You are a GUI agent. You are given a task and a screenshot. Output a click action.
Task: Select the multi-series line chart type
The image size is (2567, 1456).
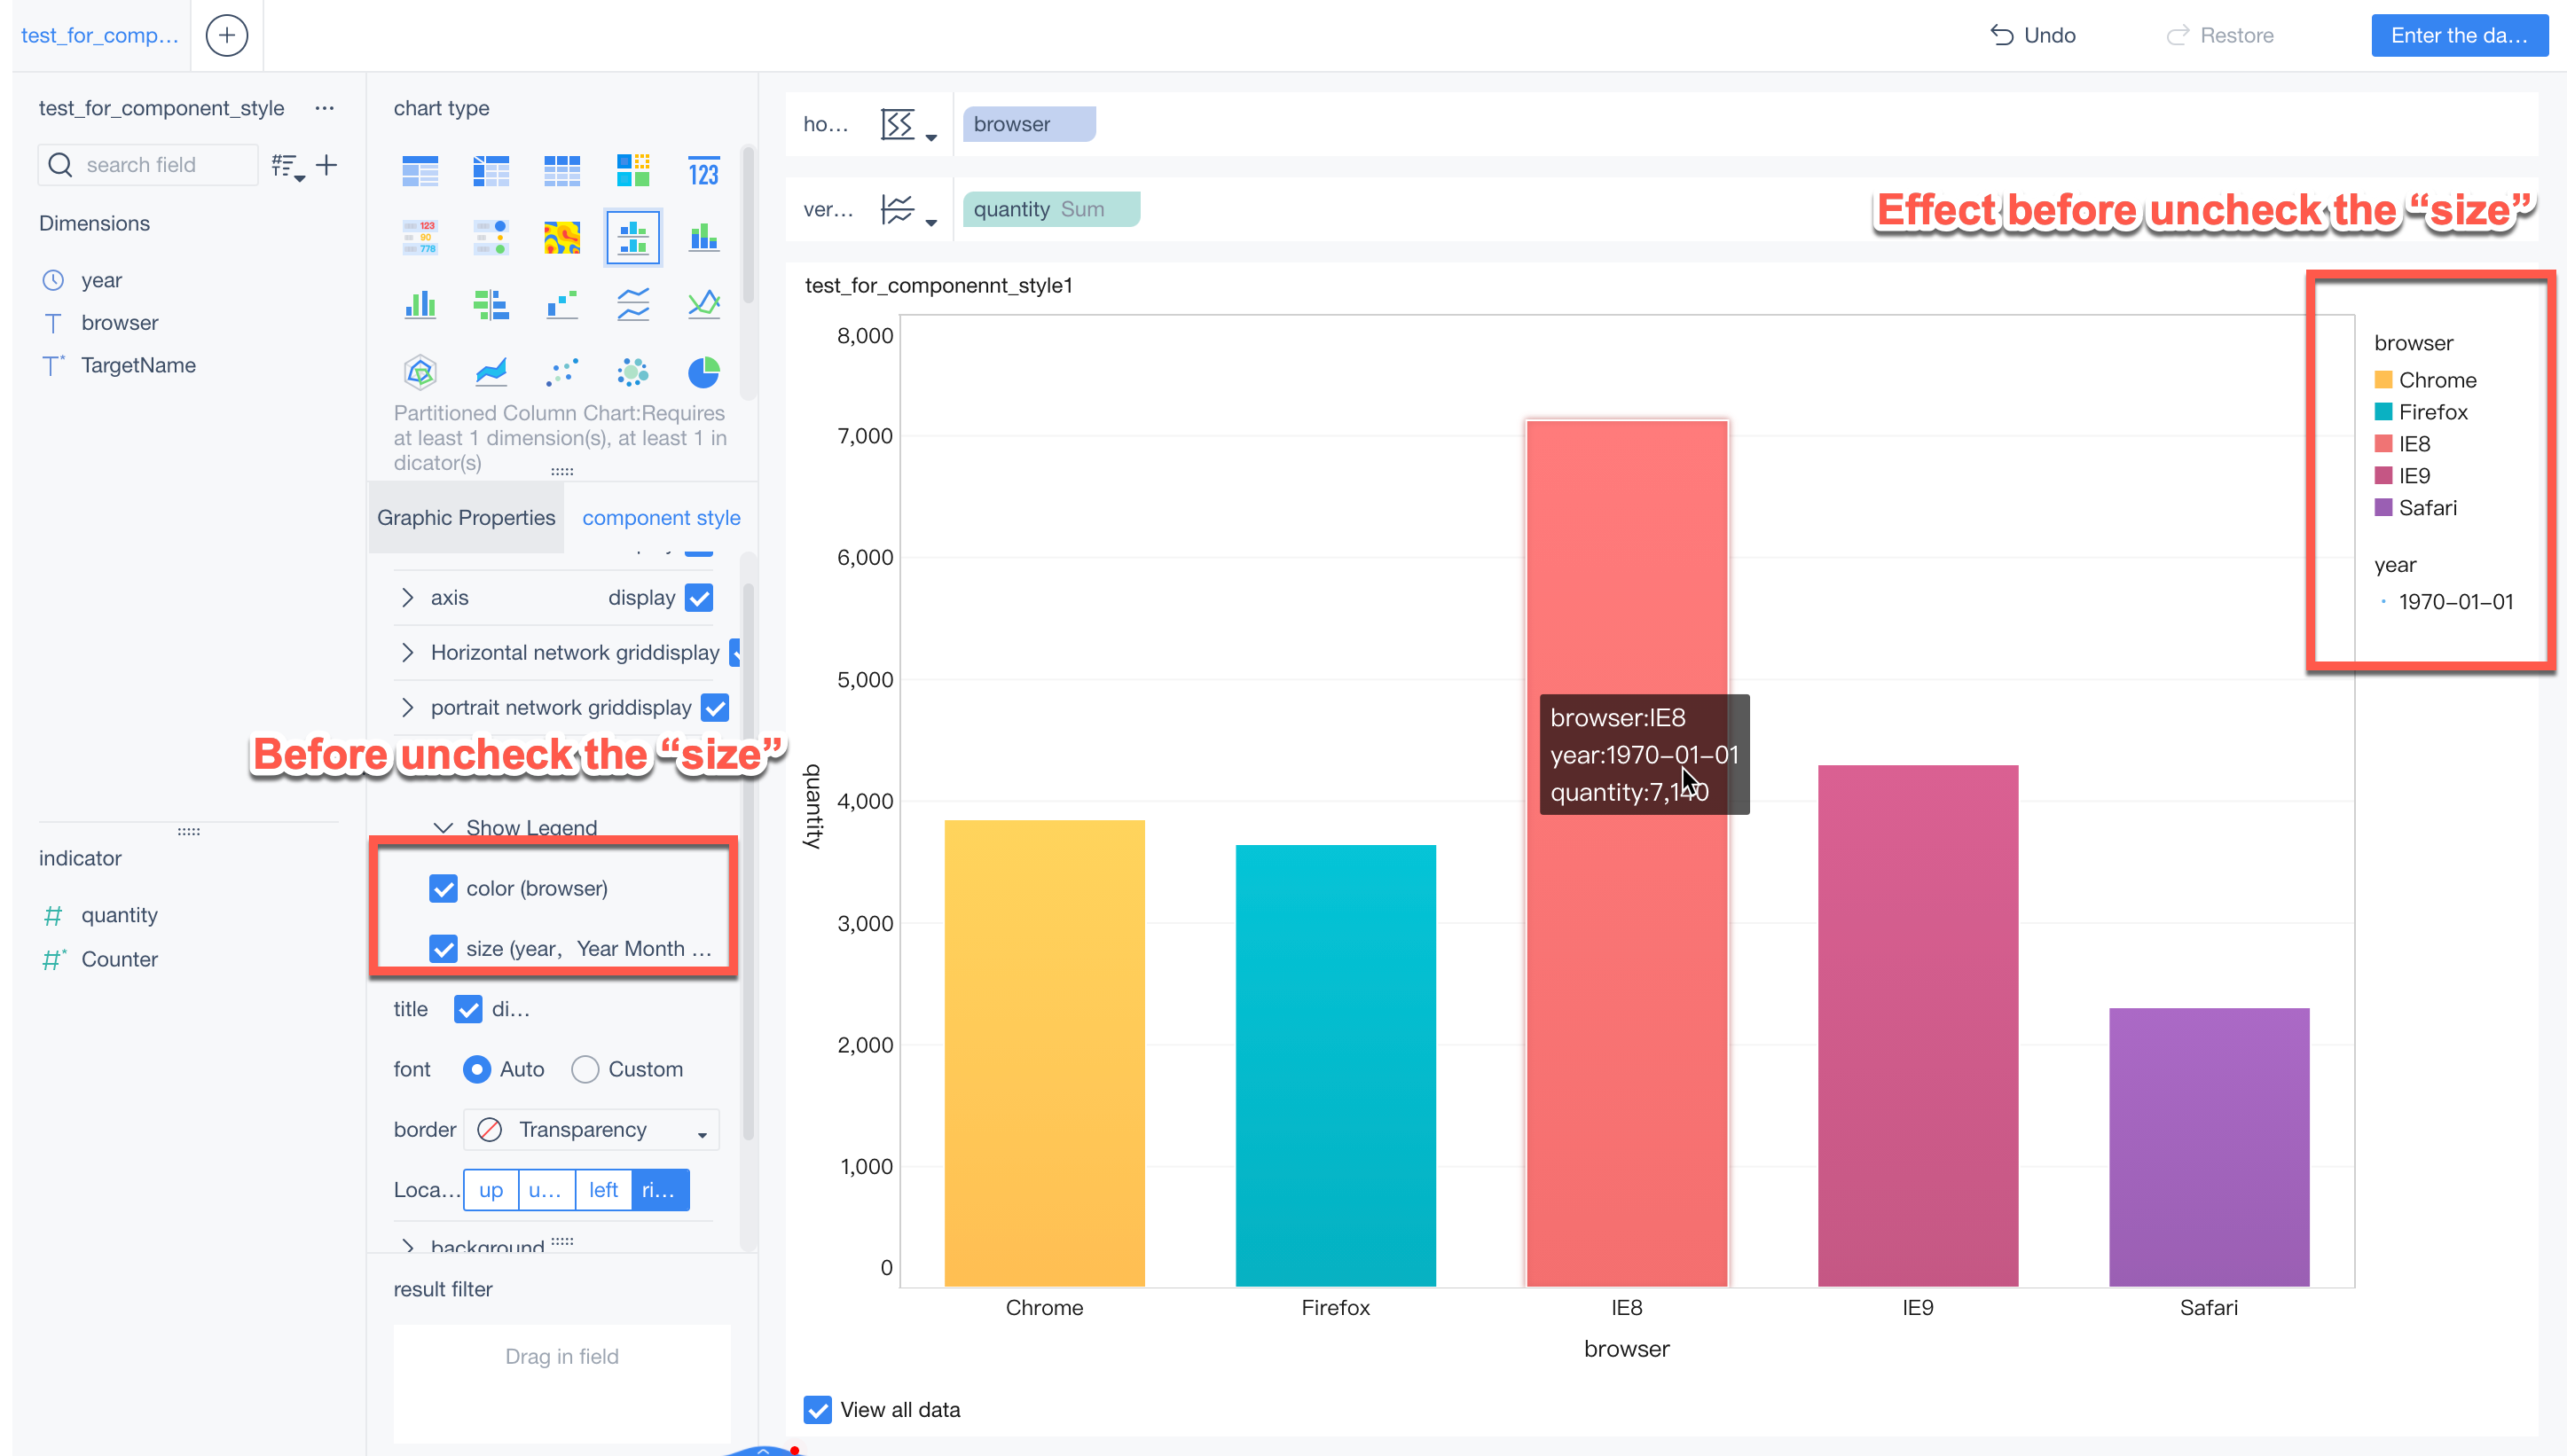coord(703,303)
